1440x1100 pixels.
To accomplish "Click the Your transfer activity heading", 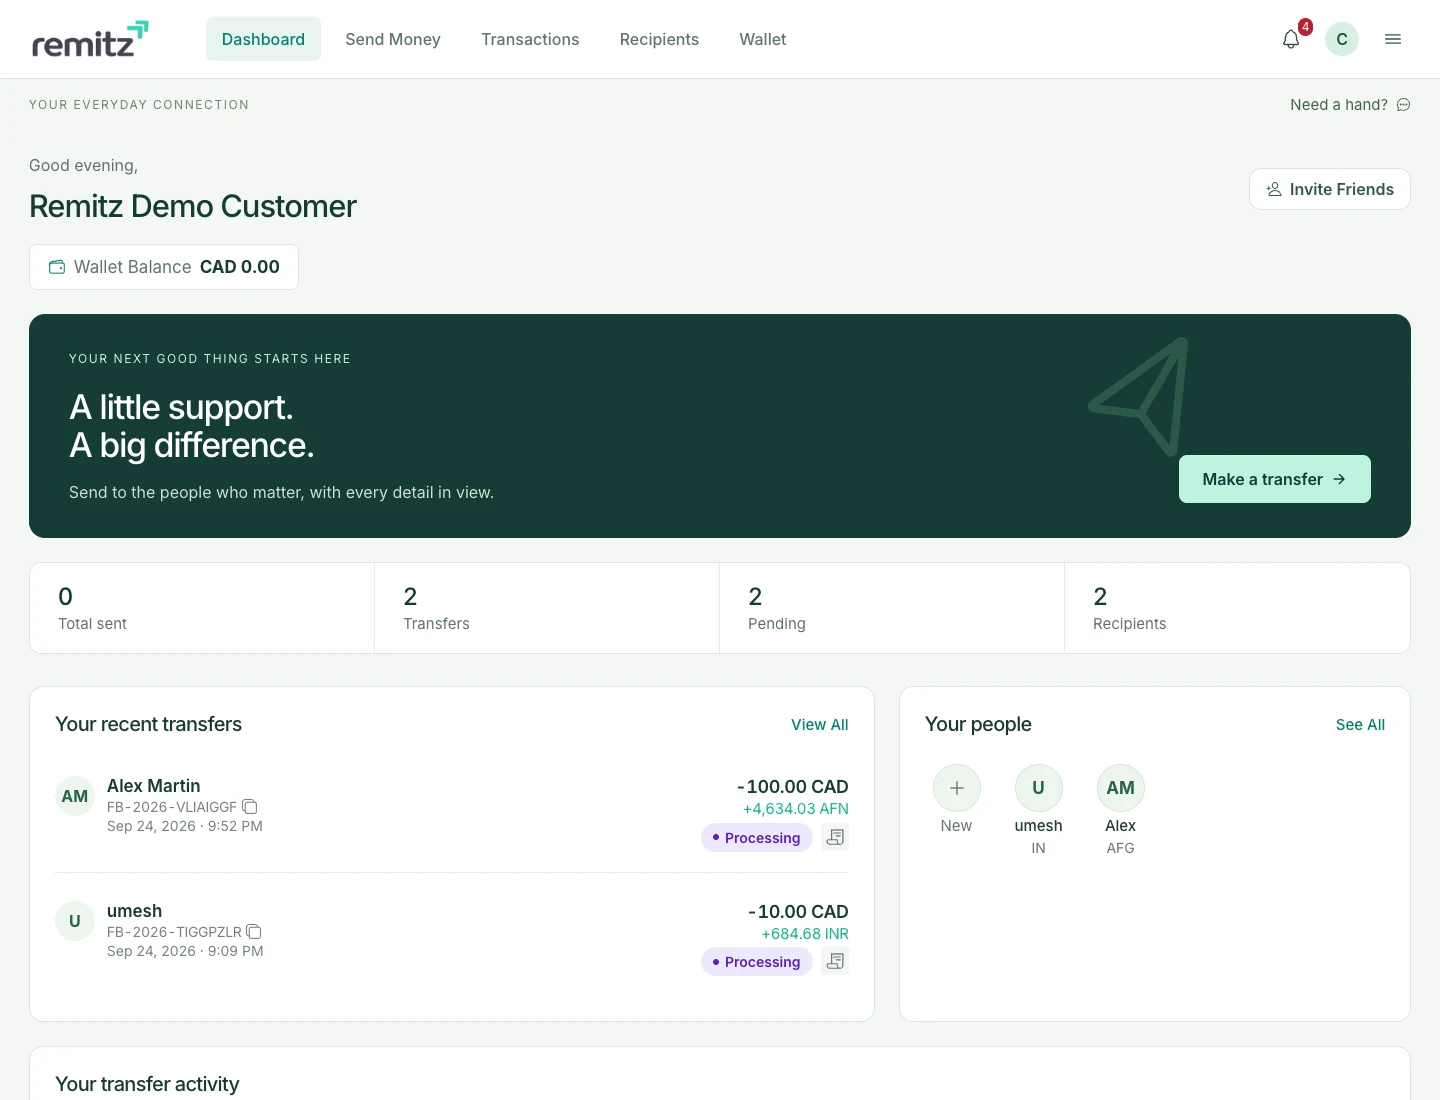I will coord(147,1084).
